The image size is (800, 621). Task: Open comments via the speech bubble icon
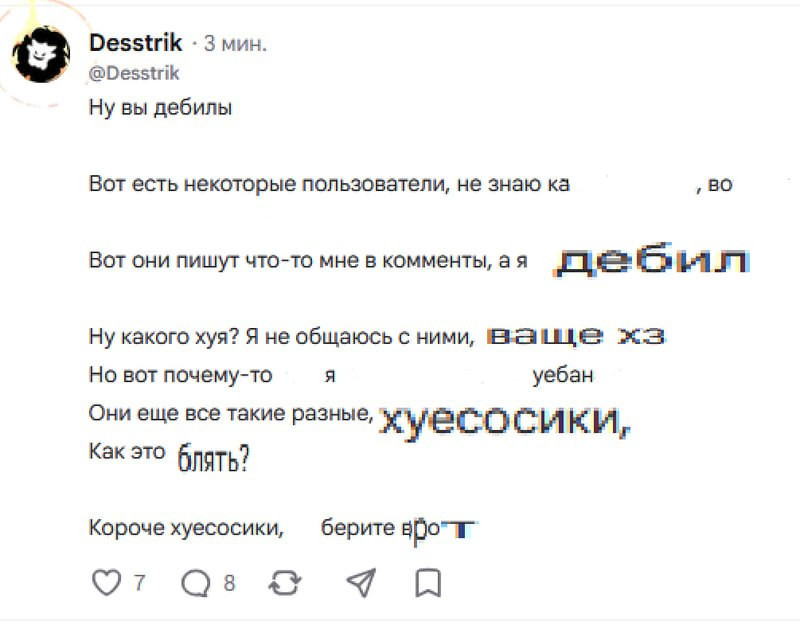point(196,583)
